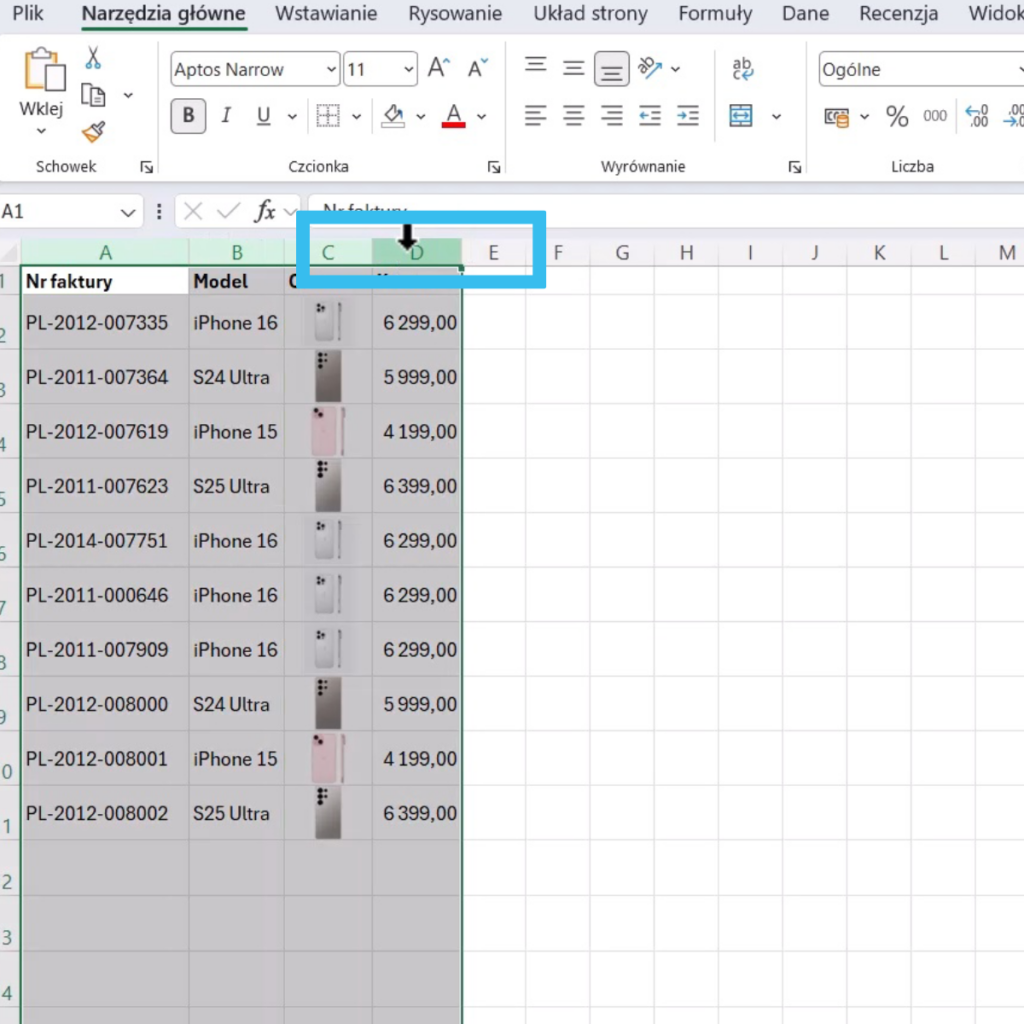This screenshot has width=1024, height=1024.
Task: Open Czcionka group dialog launcher
Action: point(494,167)
